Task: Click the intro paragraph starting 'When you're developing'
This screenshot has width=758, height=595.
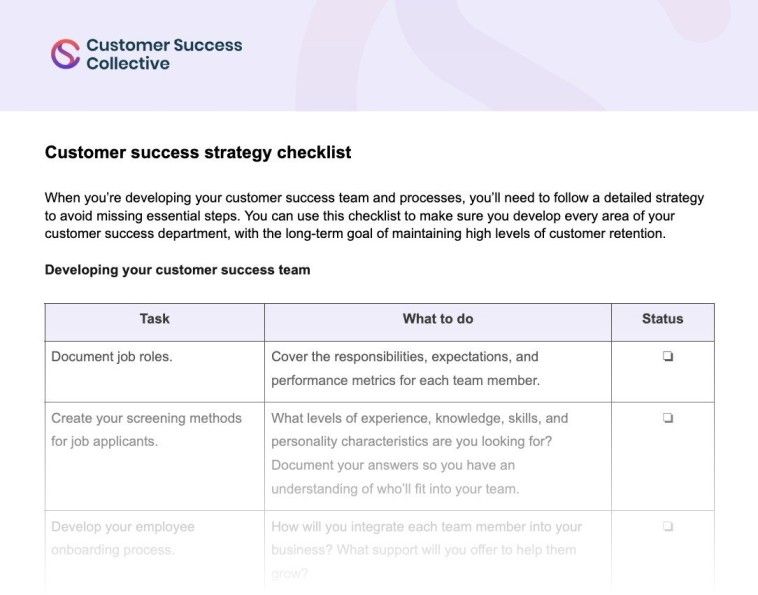Action: (374, 216)
